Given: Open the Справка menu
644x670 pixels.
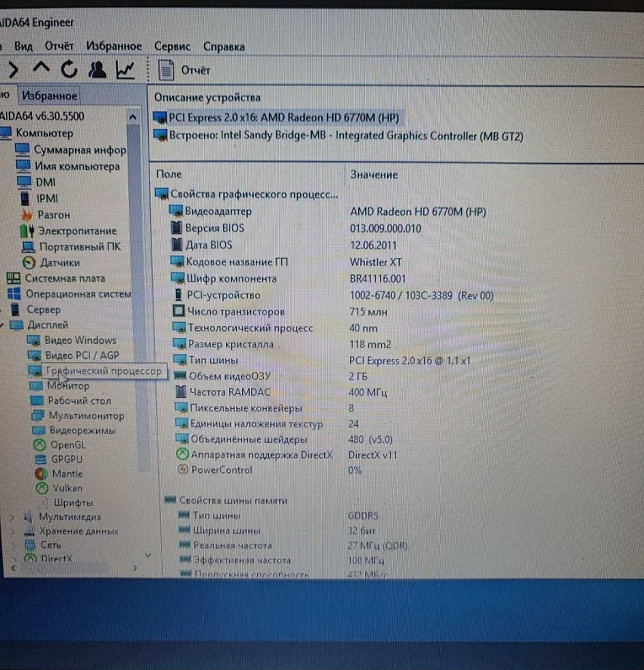Looking at the screenshot, I should [x=224, y=47].
